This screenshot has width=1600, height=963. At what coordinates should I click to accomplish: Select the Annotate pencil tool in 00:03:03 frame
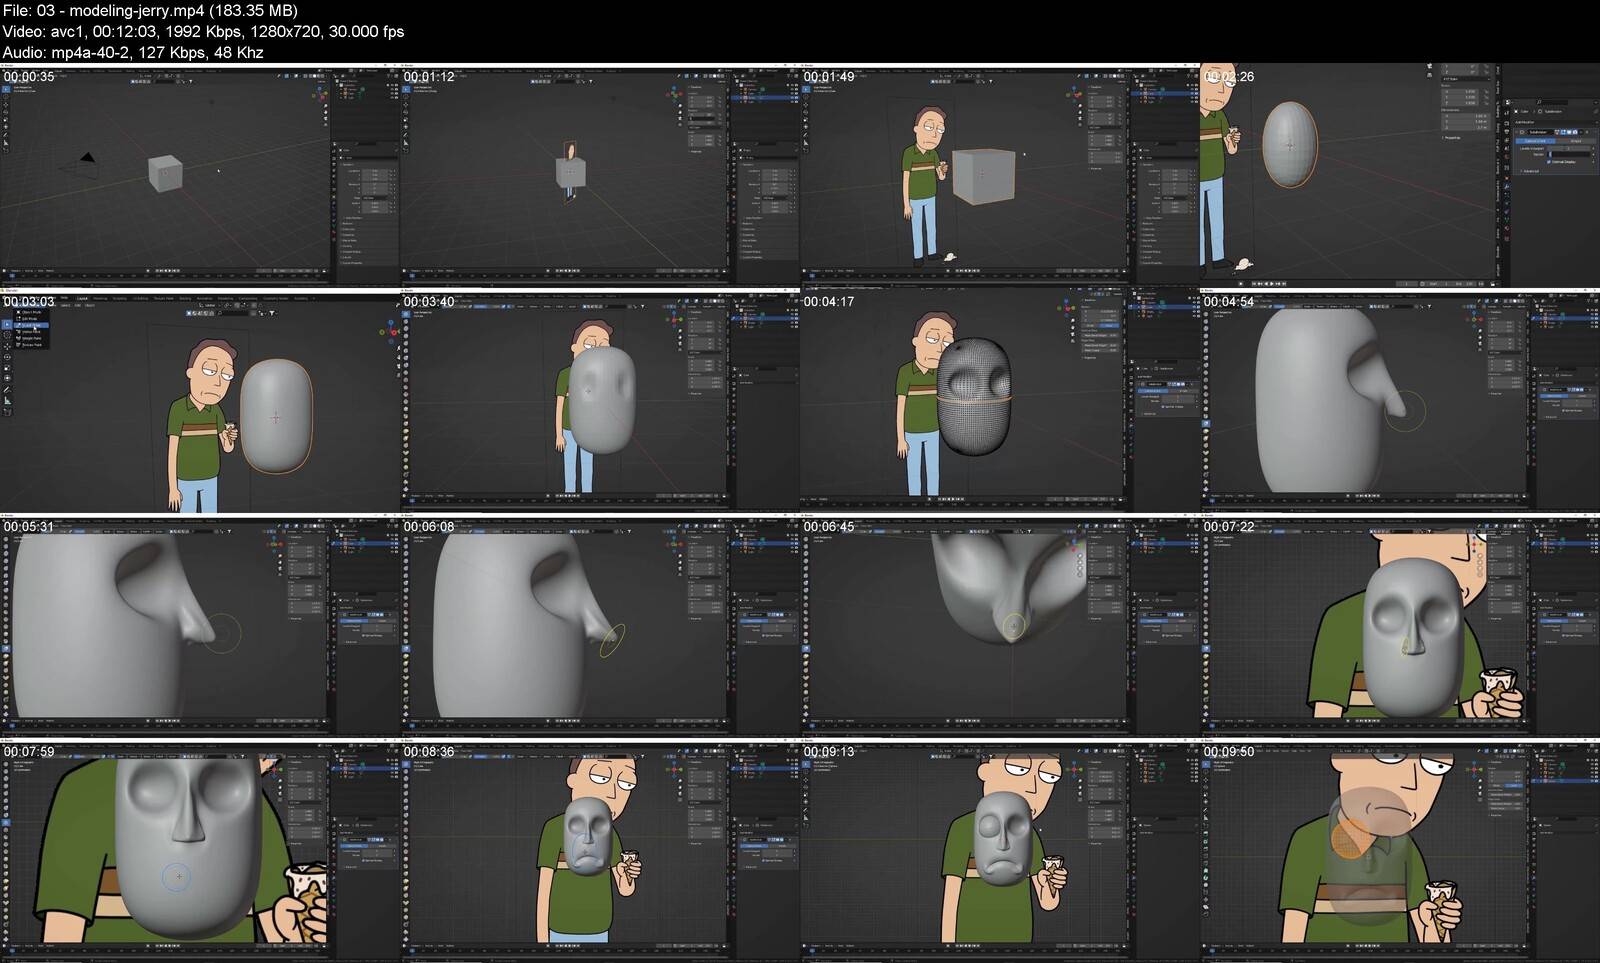7,390
